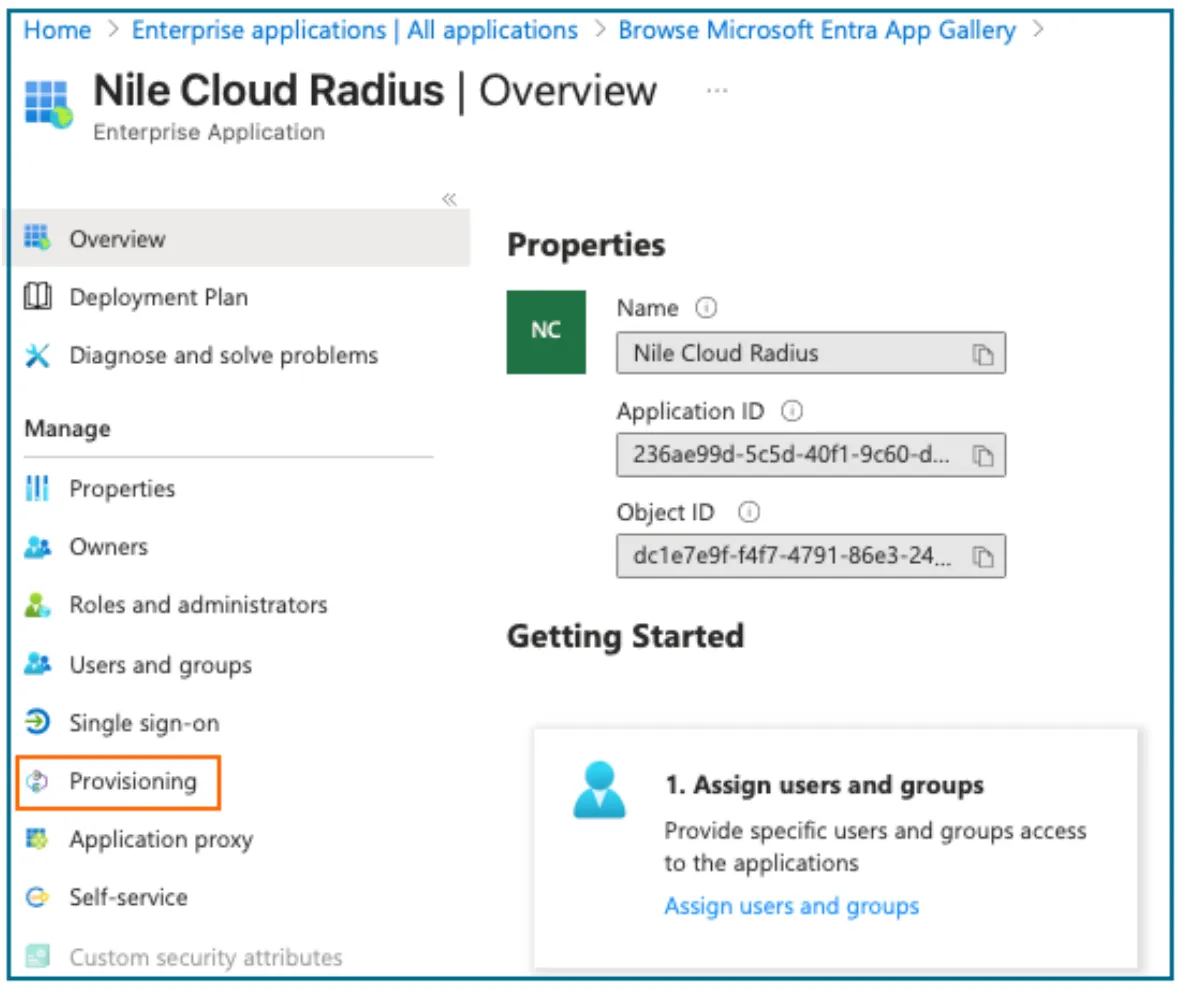This screenshot has height=990, width=1182.
Task: Click the NC application logo tile
Action: coord(546,332)
